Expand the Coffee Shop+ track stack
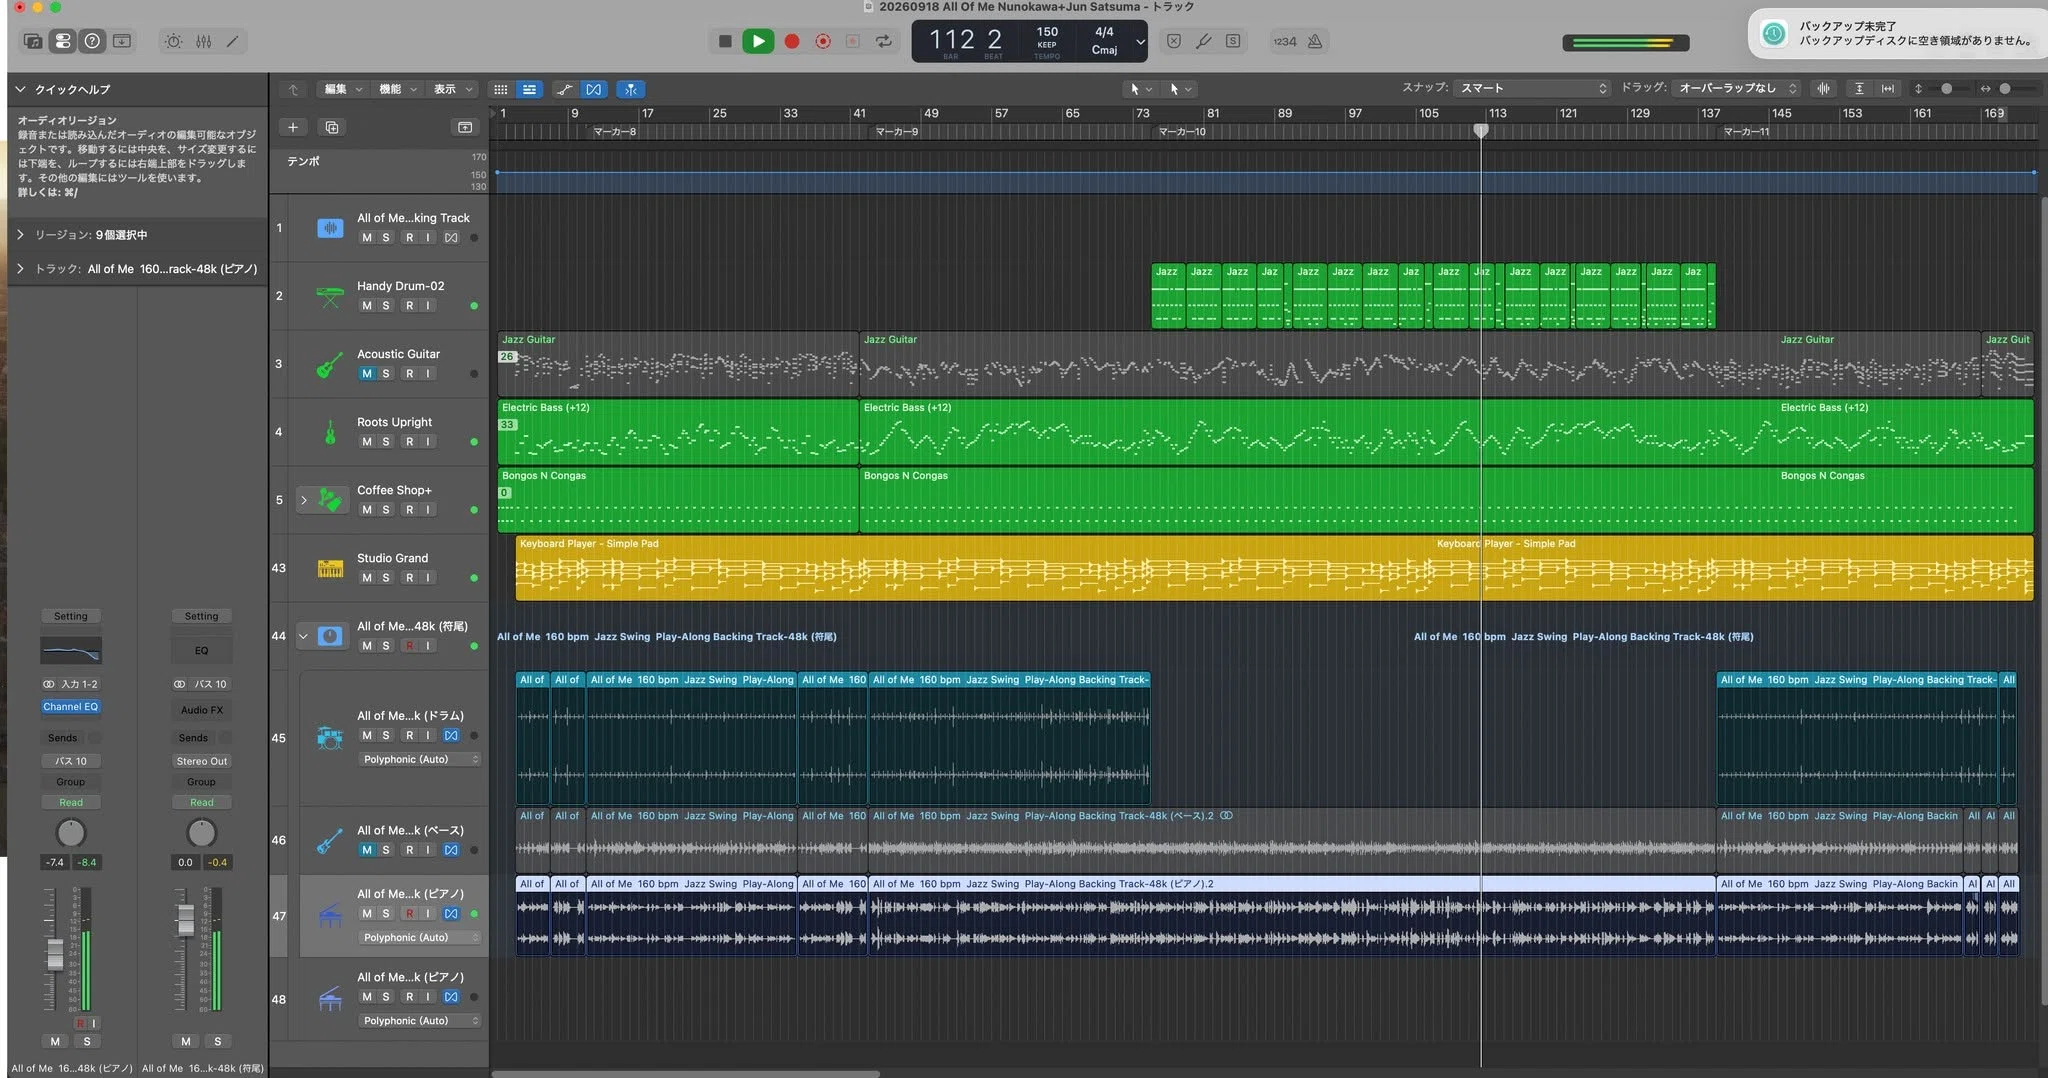Viewport: 2048px width, 1078px height. tap(304, 500)
